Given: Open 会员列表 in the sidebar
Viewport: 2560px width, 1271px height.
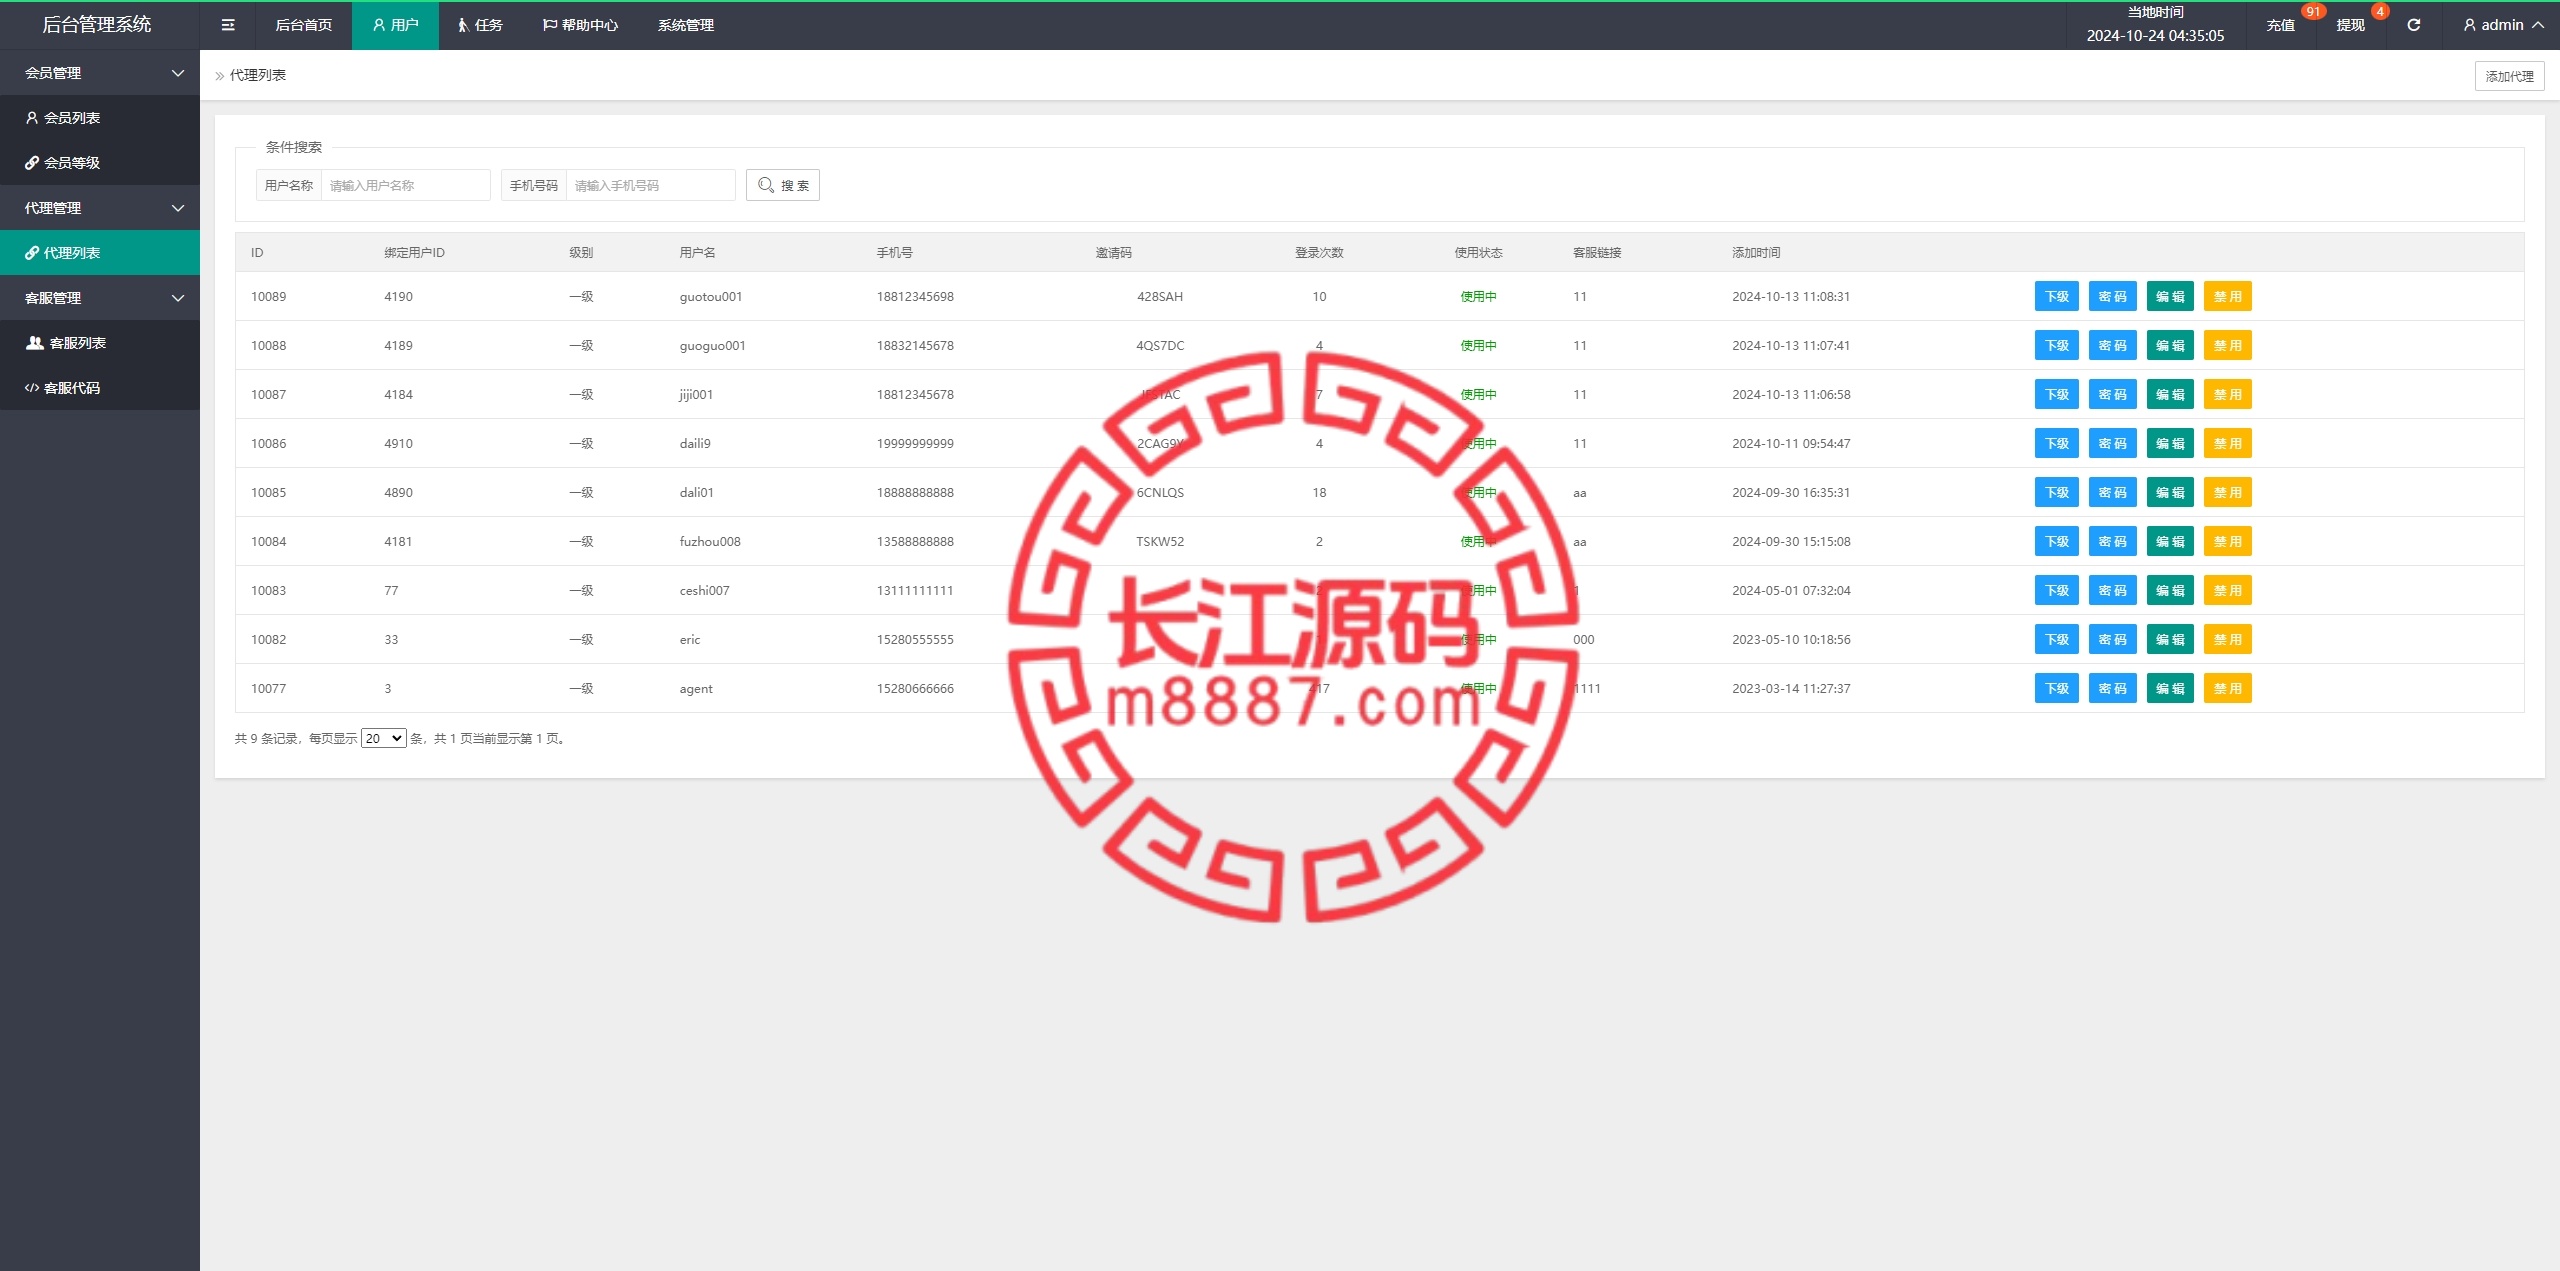Looking at the screenshot, I should point(100,118).
